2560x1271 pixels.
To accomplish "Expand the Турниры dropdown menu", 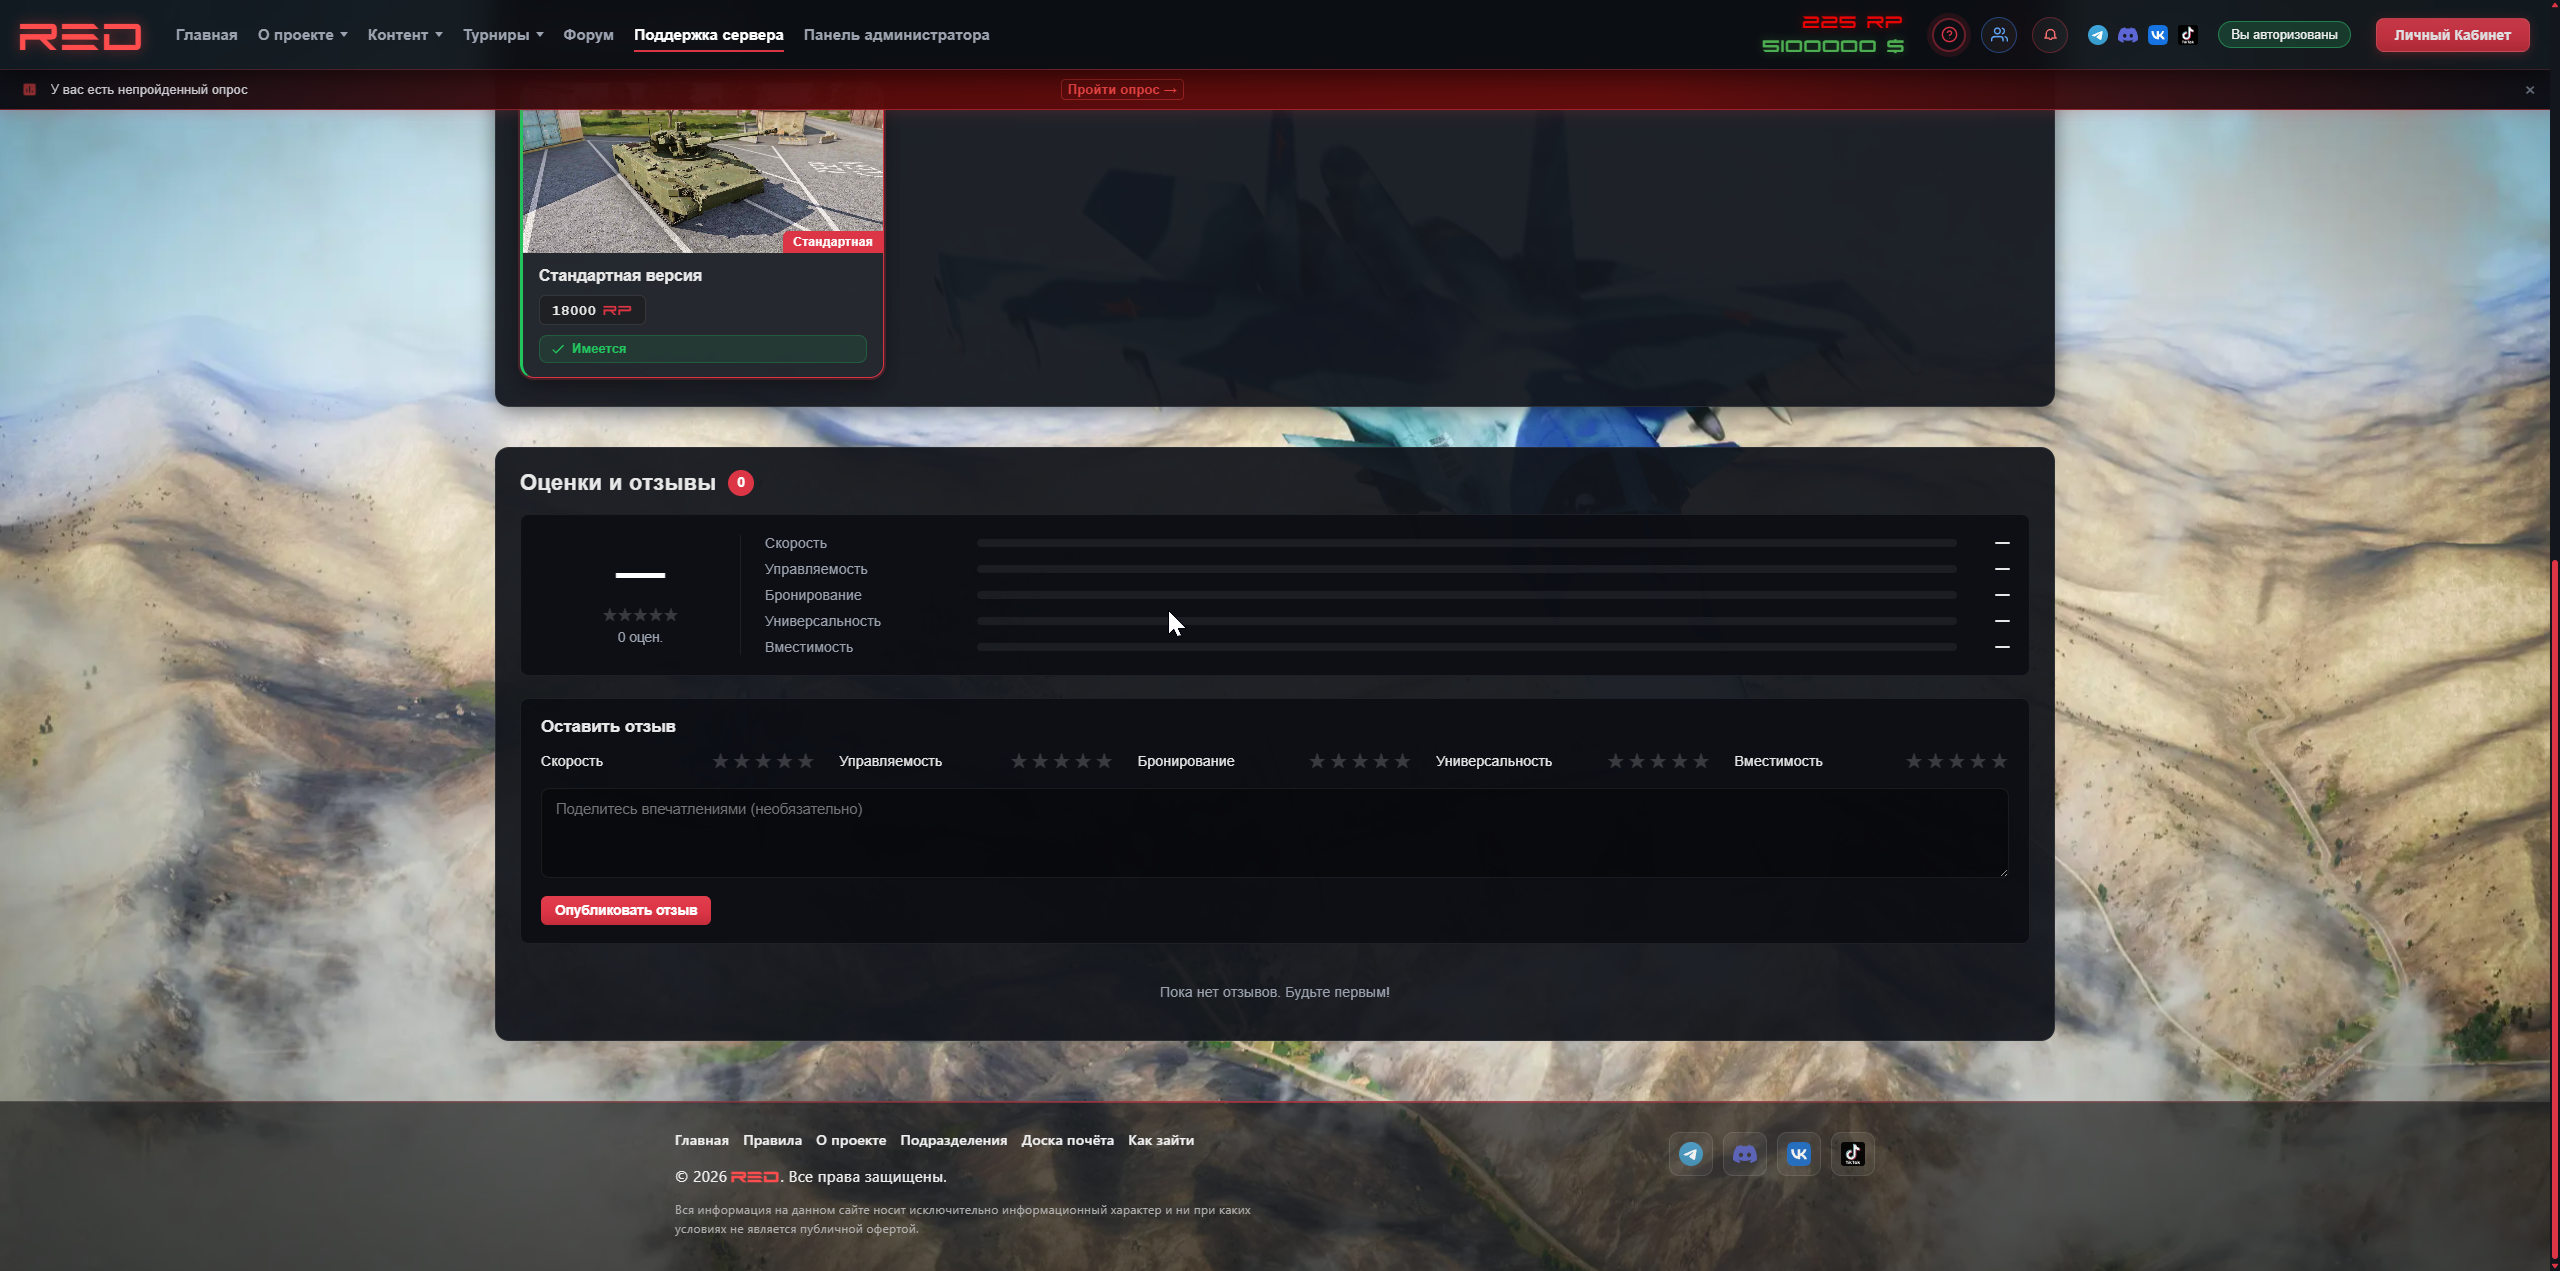I will tap(503, 35).
